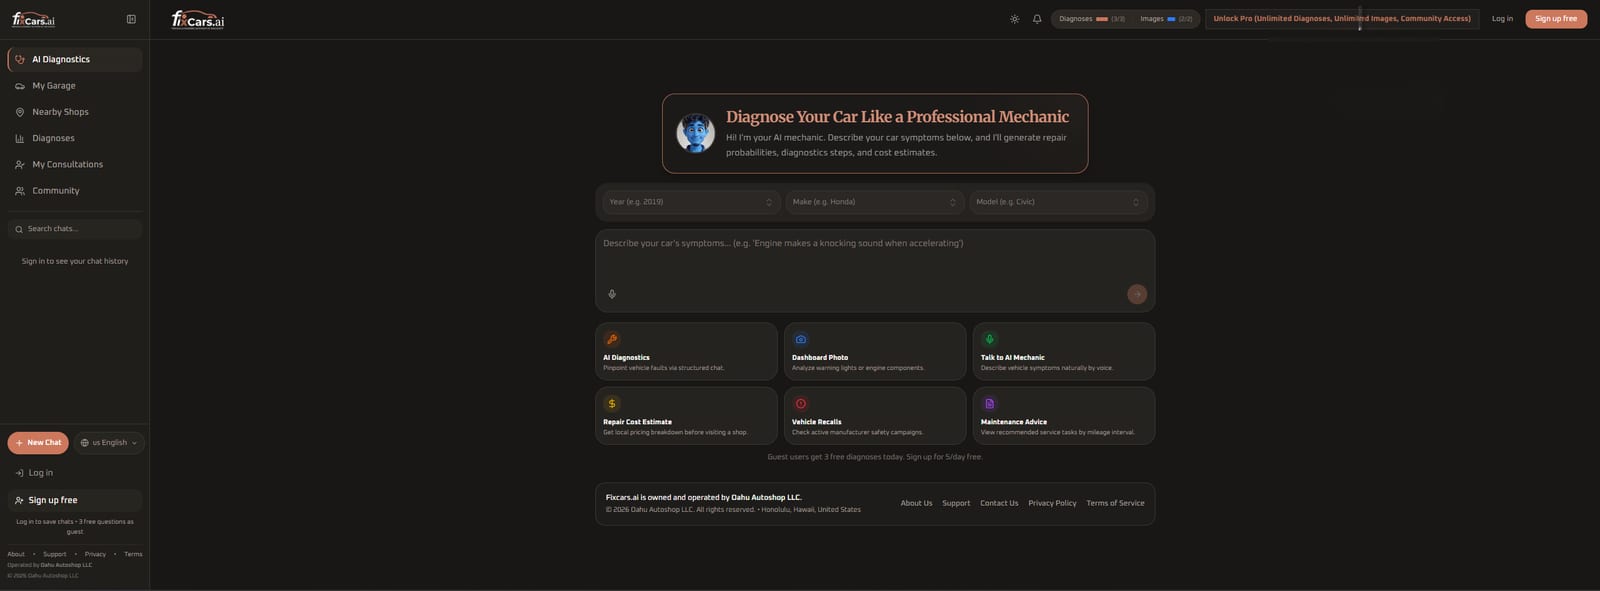Submit symptoms with the arrow send button
This screenshot has width=1600, height=591.
[1137, 294]
